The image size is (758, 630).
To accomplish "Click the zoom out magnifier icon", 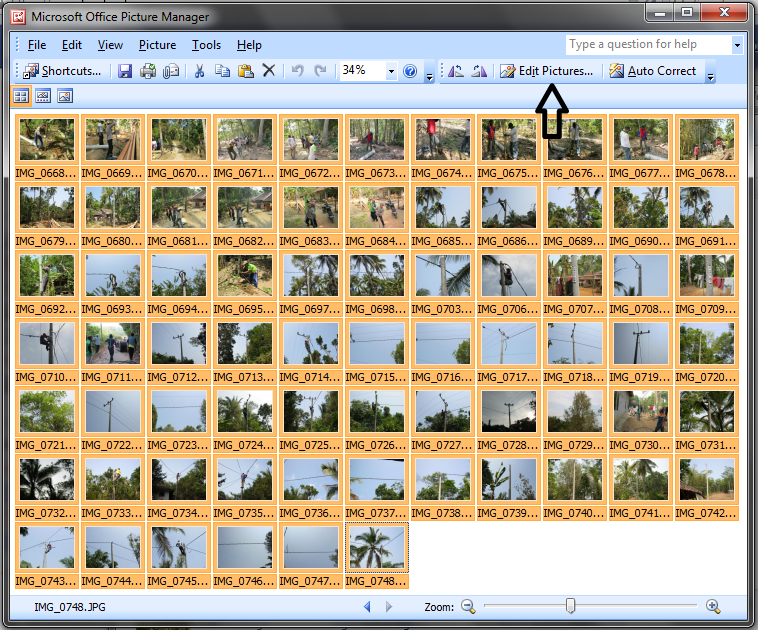I will pos(468,606).
